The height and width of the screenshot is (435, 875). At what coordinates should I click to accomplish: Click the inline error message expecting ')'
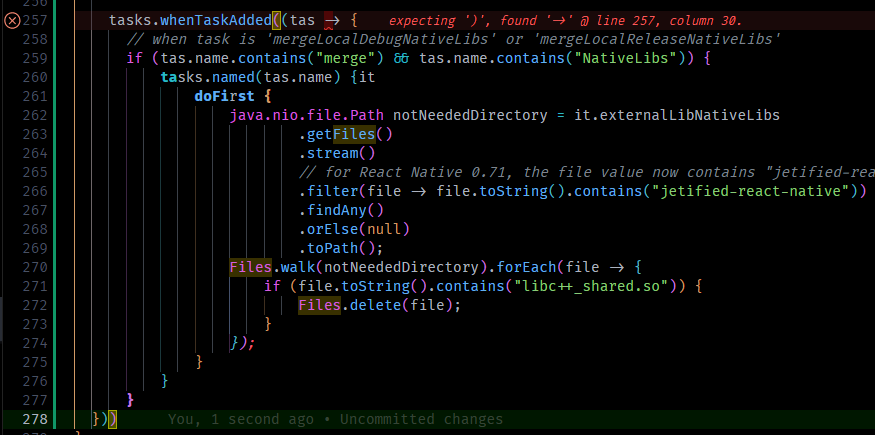(565, 21)
